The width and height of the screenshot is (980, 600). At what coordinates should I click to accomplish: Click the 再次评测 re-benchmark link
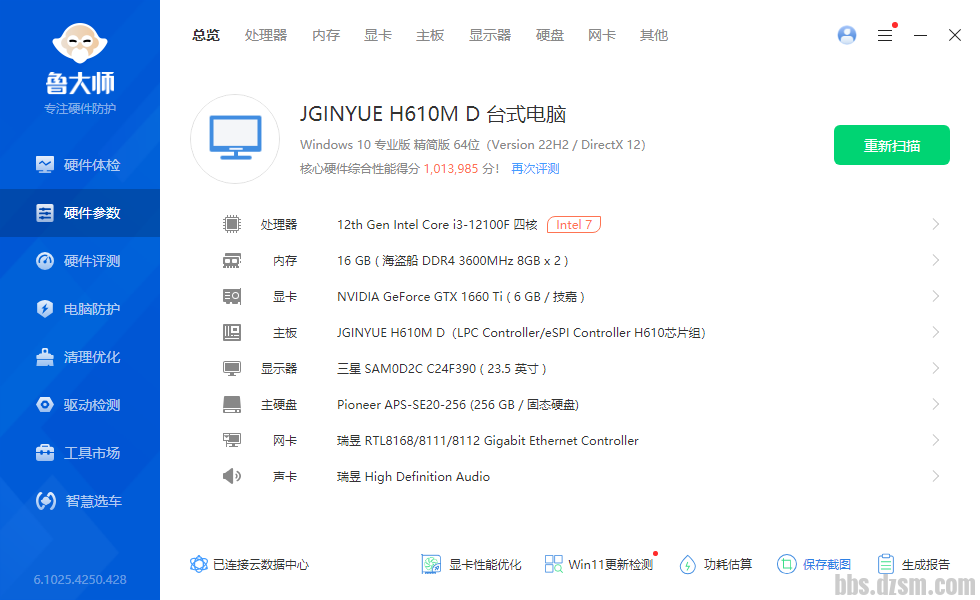point(535,169)
